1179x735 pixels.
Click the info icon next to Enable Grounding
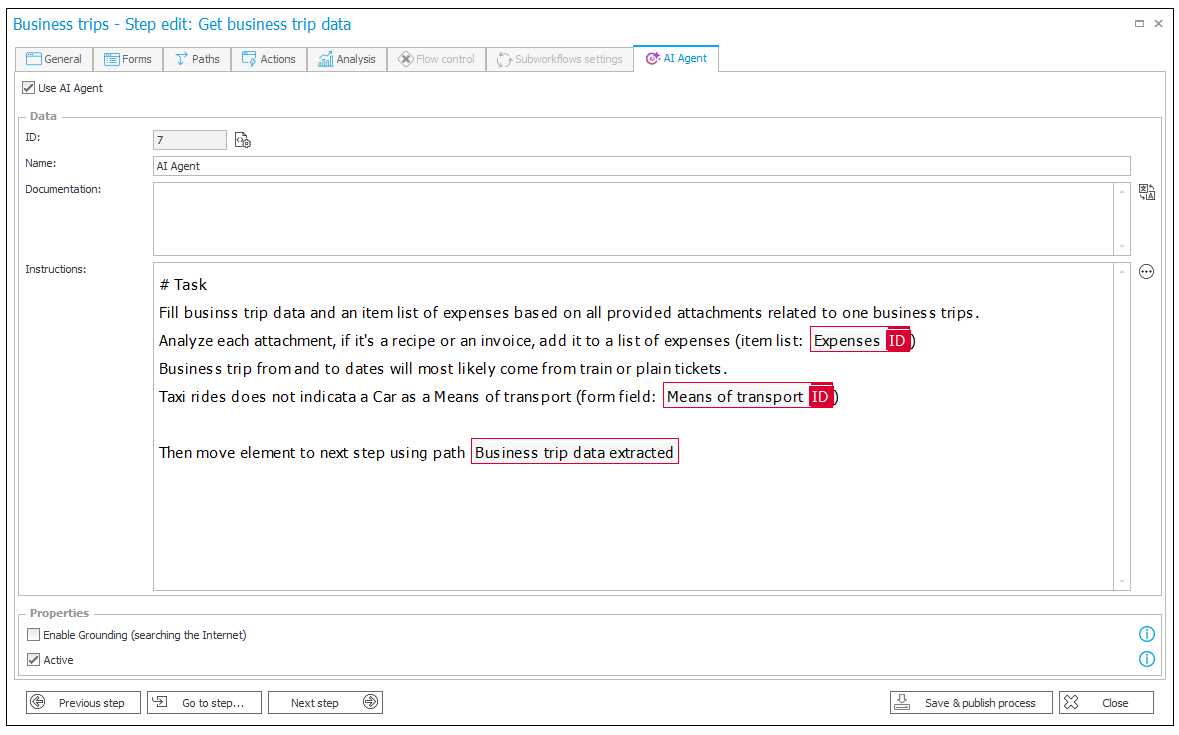1147,634
